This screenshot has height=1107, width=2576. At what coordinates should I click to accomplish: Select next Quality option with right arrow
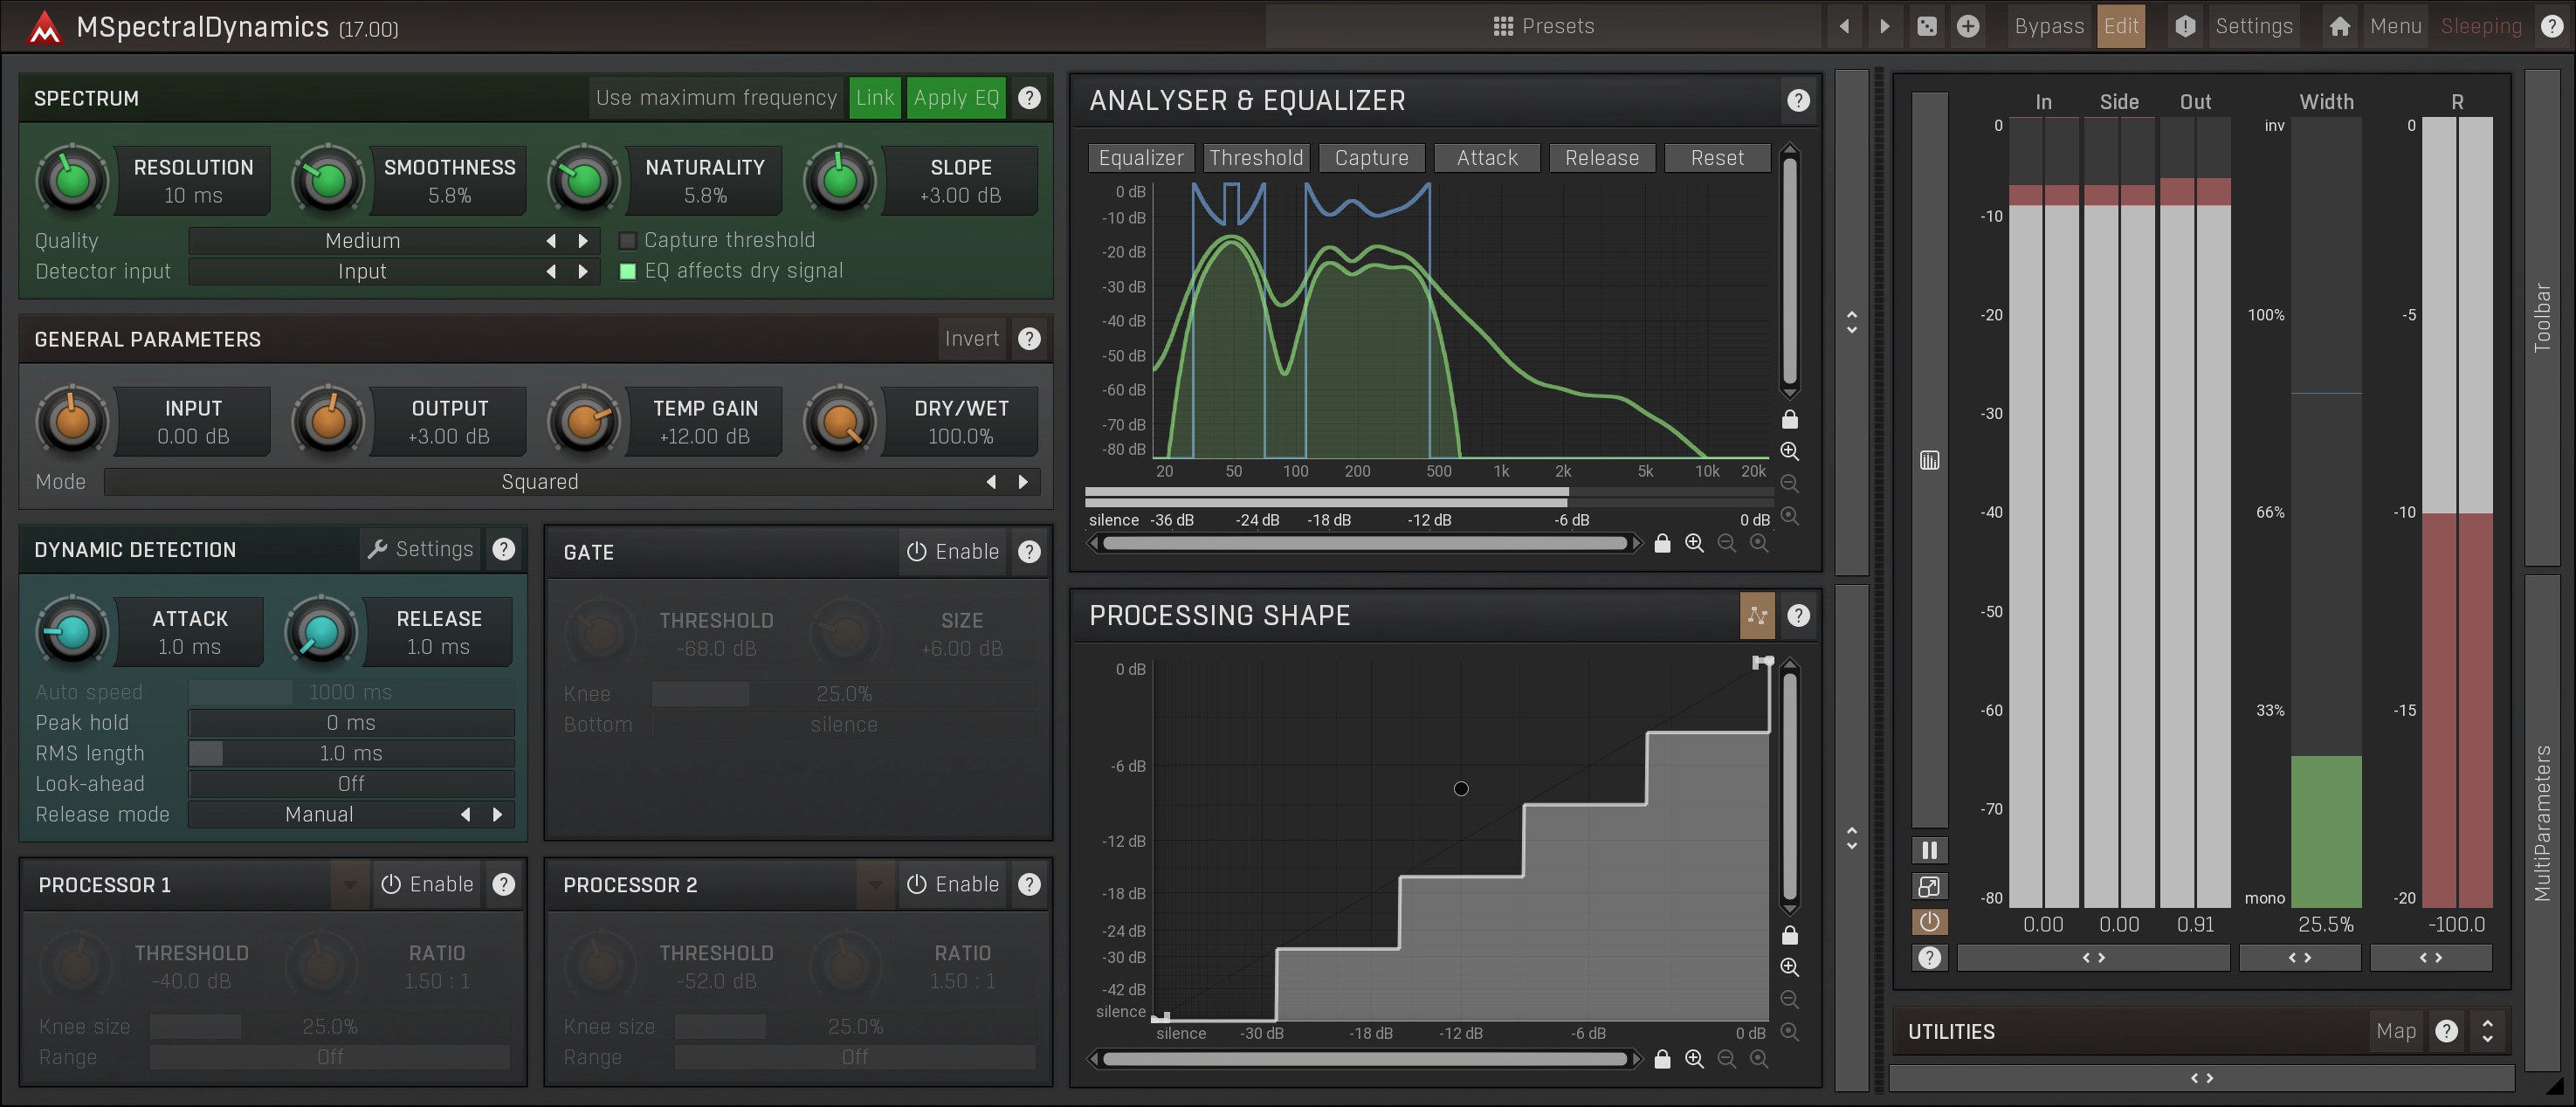click(583, 241)
